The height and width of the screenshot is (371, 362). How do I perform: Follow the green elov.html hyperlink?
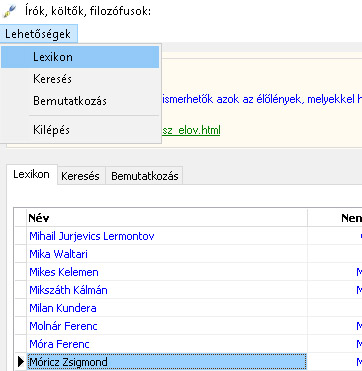point(191,130)
